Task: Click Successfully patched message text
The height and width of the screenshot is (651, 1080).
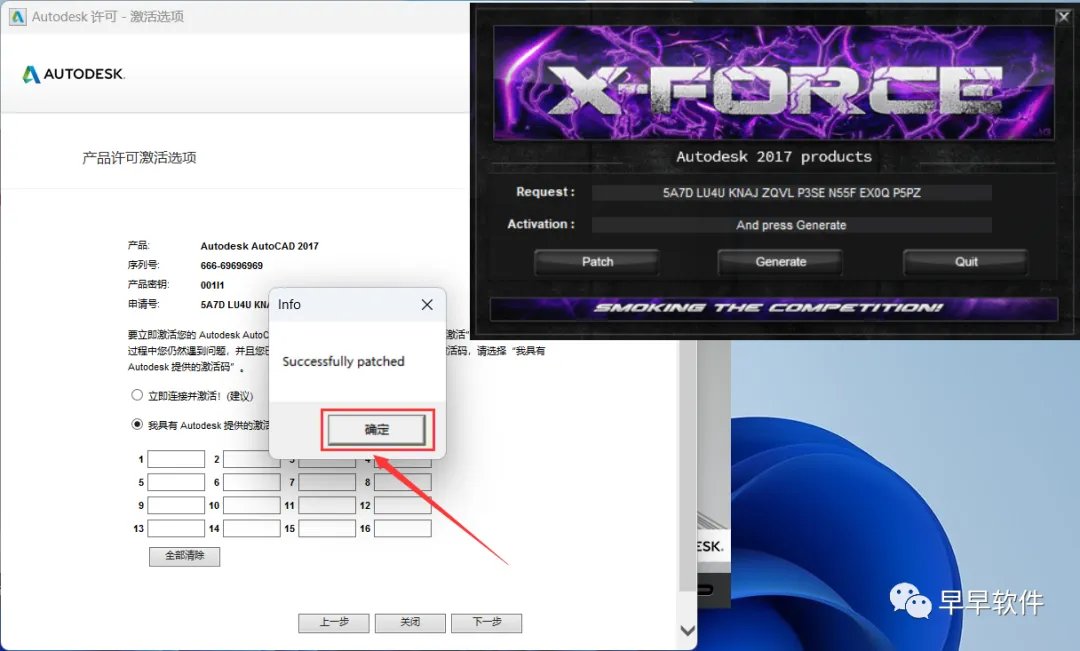Action: 343,362
